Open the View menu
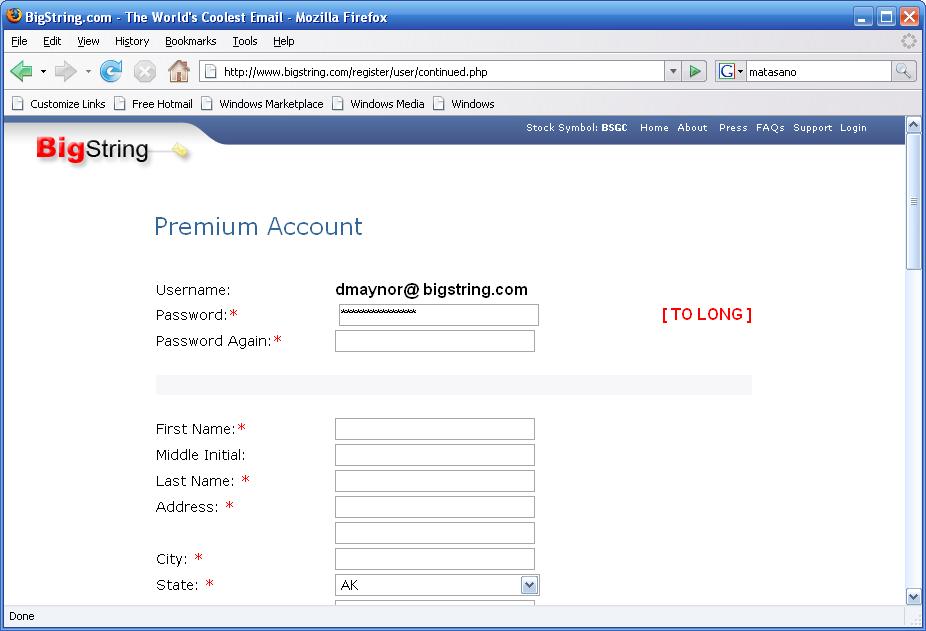 coord(88,41)
